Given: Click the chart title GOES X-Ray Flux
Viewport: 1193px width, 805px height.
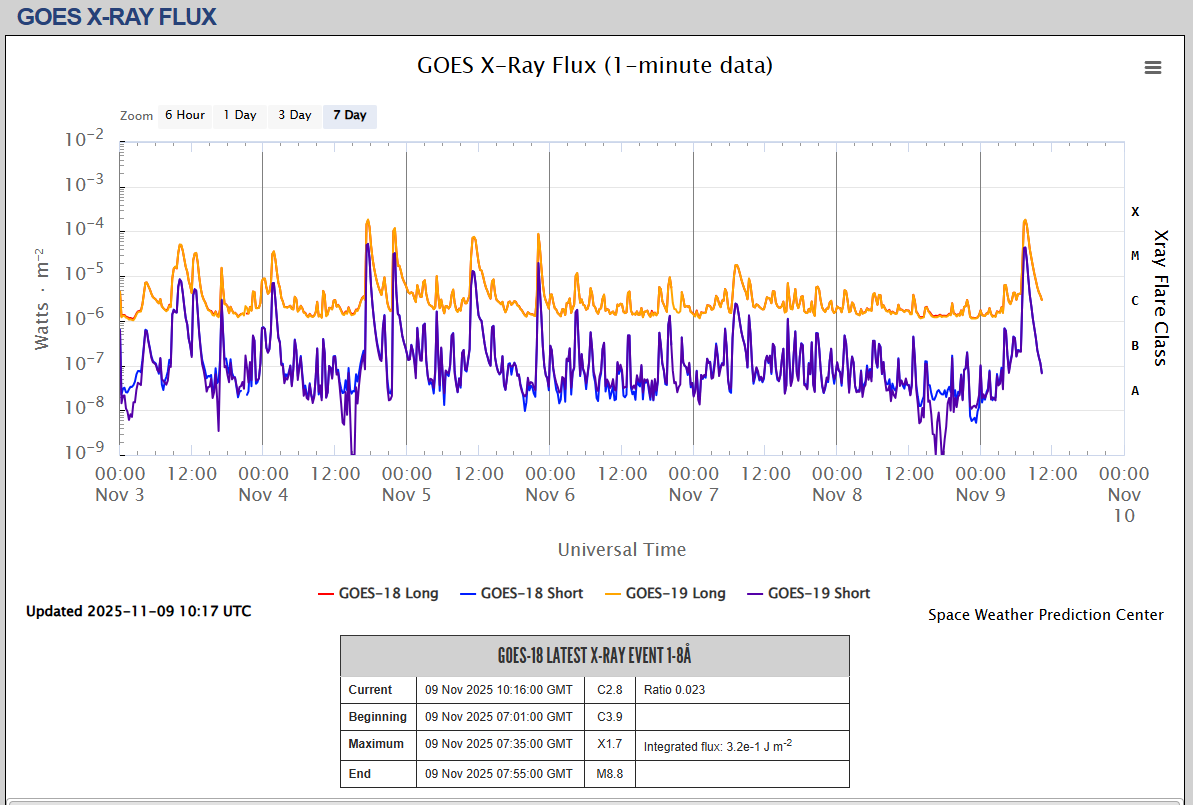Looking at the screenshot, I should click(x=595, y=66).
